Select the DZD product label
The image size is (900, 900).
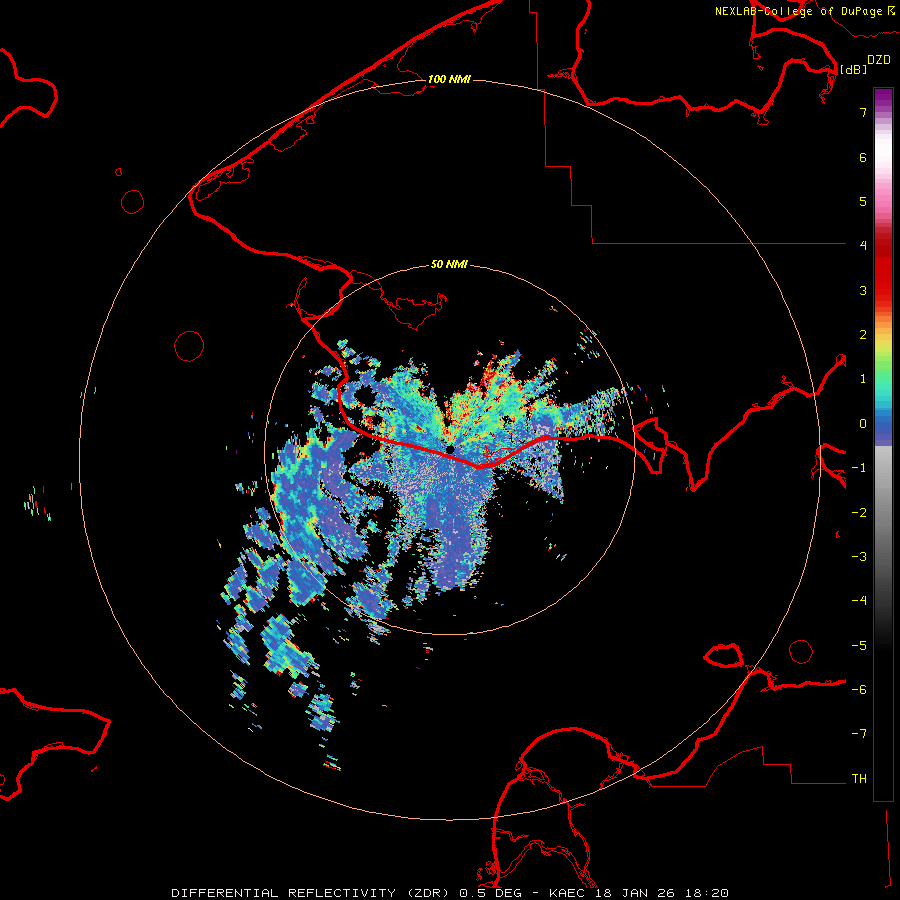click(879, 60)
